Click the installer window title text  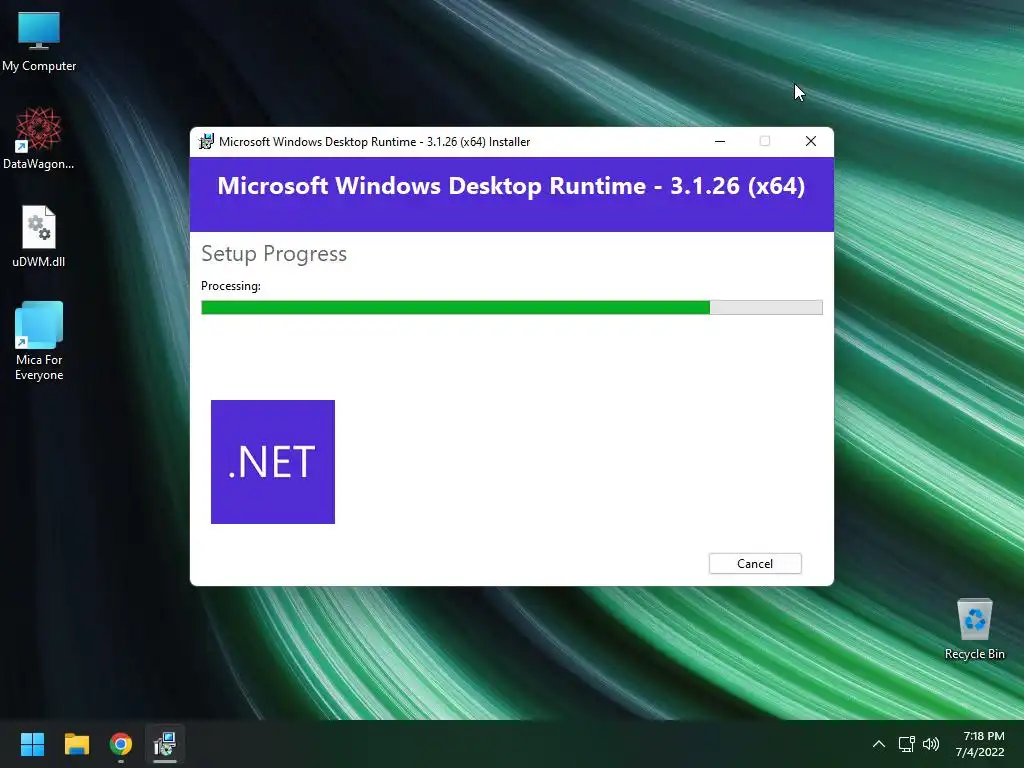click(374, 142)
